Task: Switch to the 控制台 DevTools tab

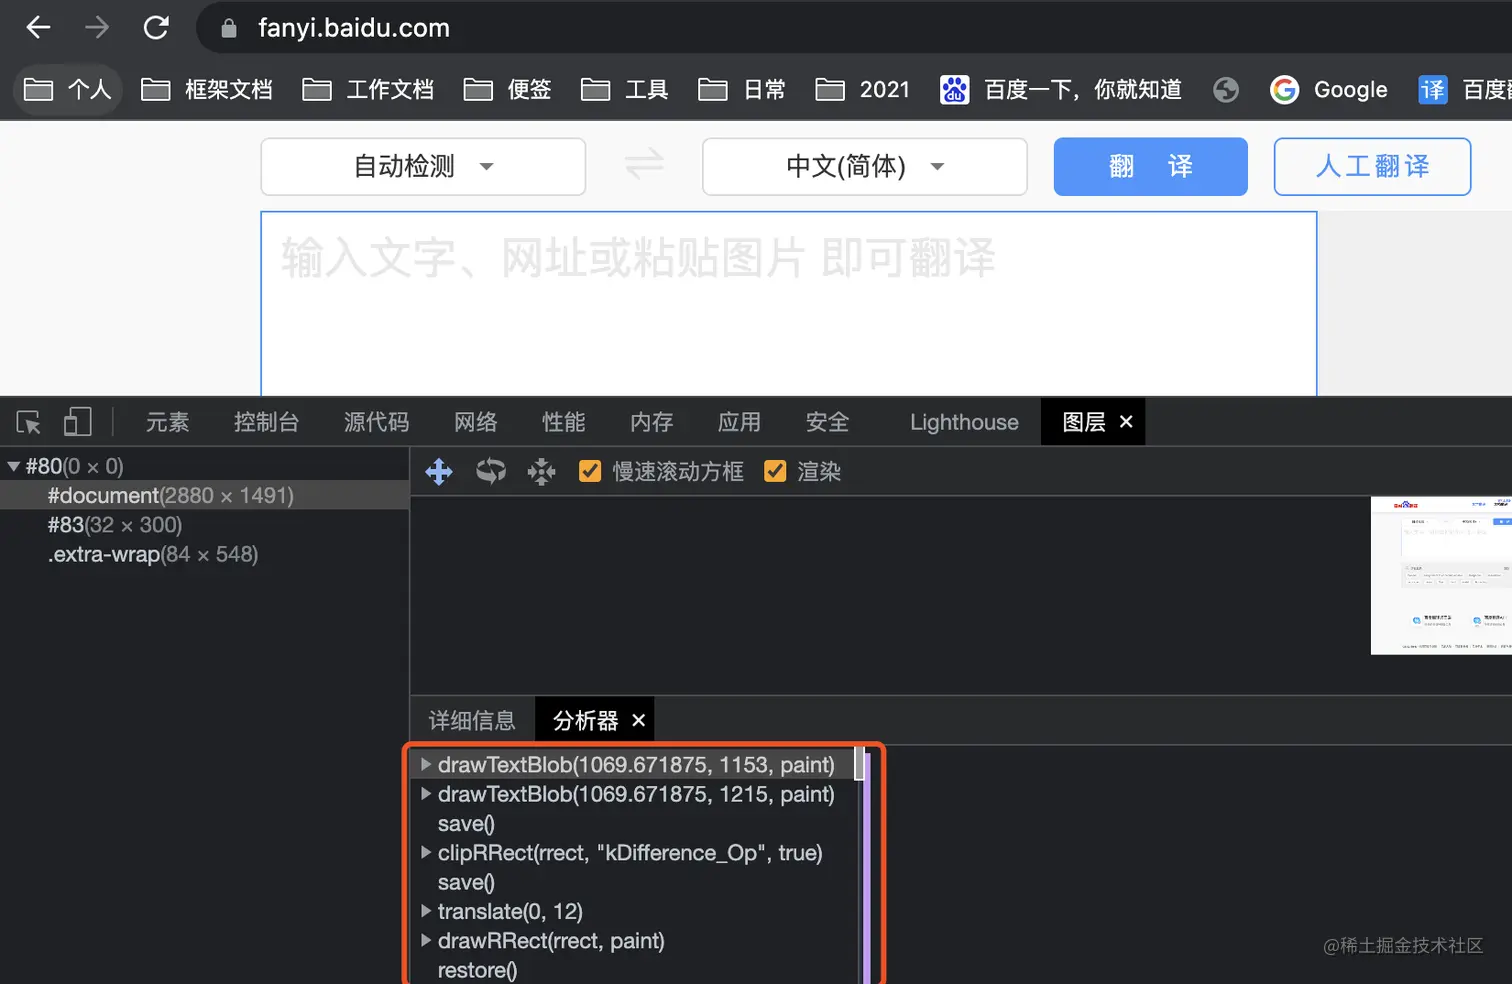Action: [266, 422]
